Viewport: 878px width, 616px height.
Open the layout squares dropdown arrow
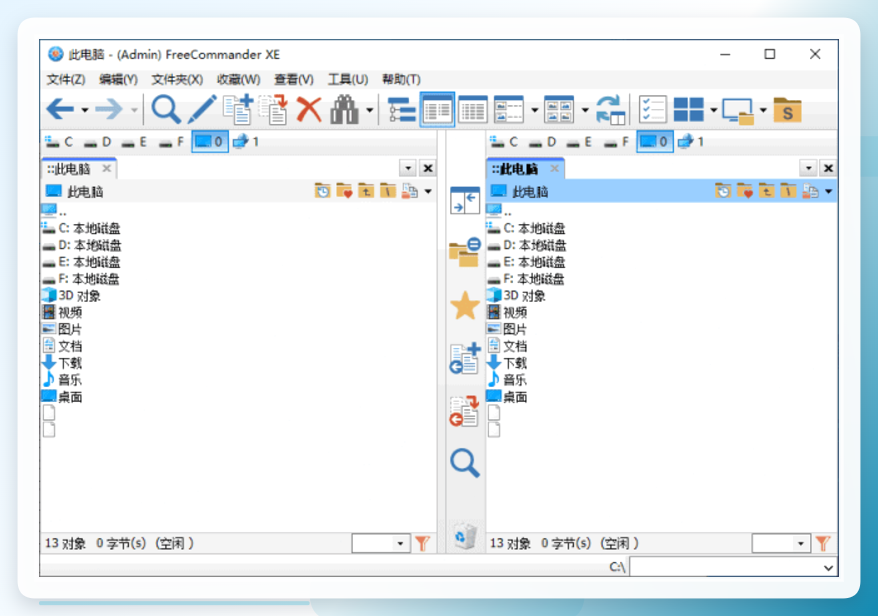tap(713, 110)
